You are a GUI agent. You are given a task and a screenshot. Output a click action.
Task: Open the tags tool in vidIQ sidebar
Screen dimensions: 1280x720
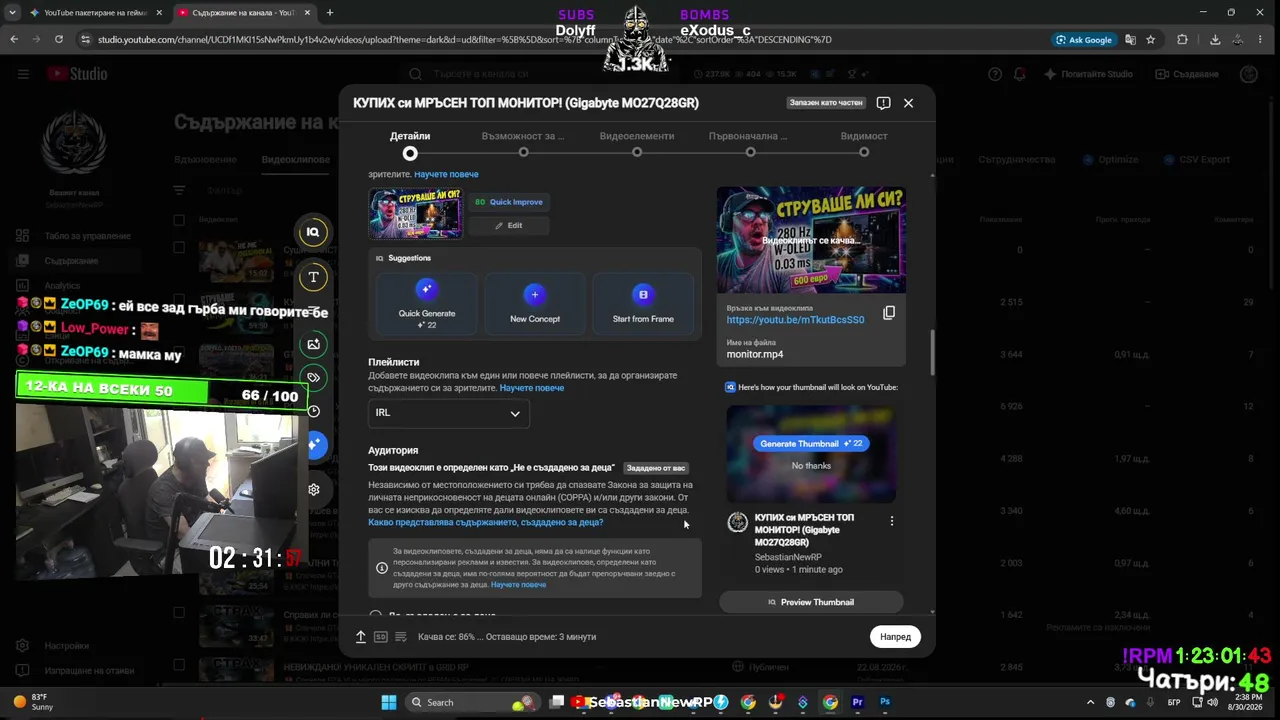(x=313, y=378)
